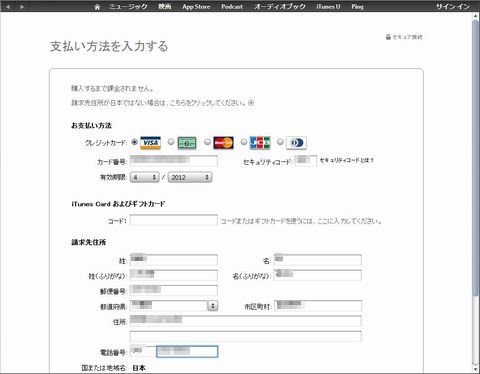Click the vertical scrollbar thumb

point(475,158)
